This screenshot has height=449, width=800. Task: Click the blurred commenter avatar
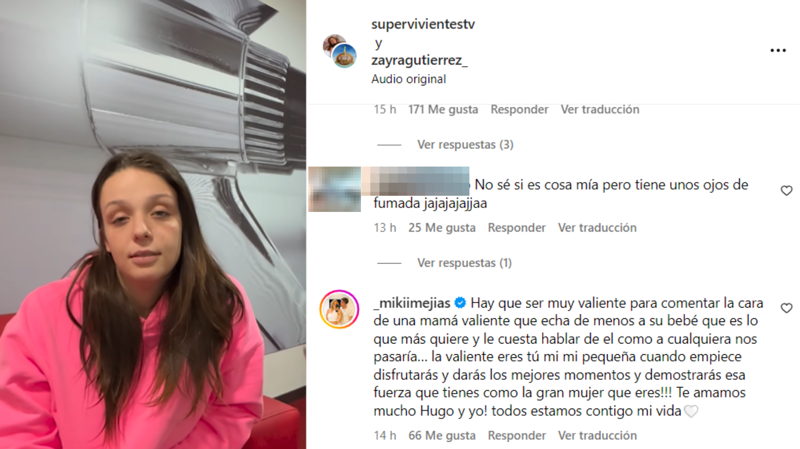[x=335, y=189]
